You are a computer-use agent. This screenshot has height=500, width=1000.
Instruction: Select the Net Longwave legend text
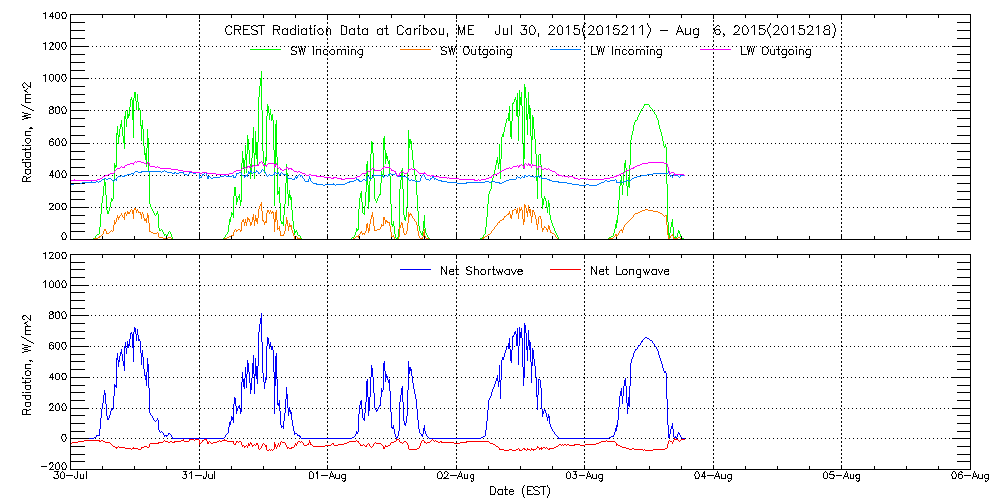tap(630, 271)
